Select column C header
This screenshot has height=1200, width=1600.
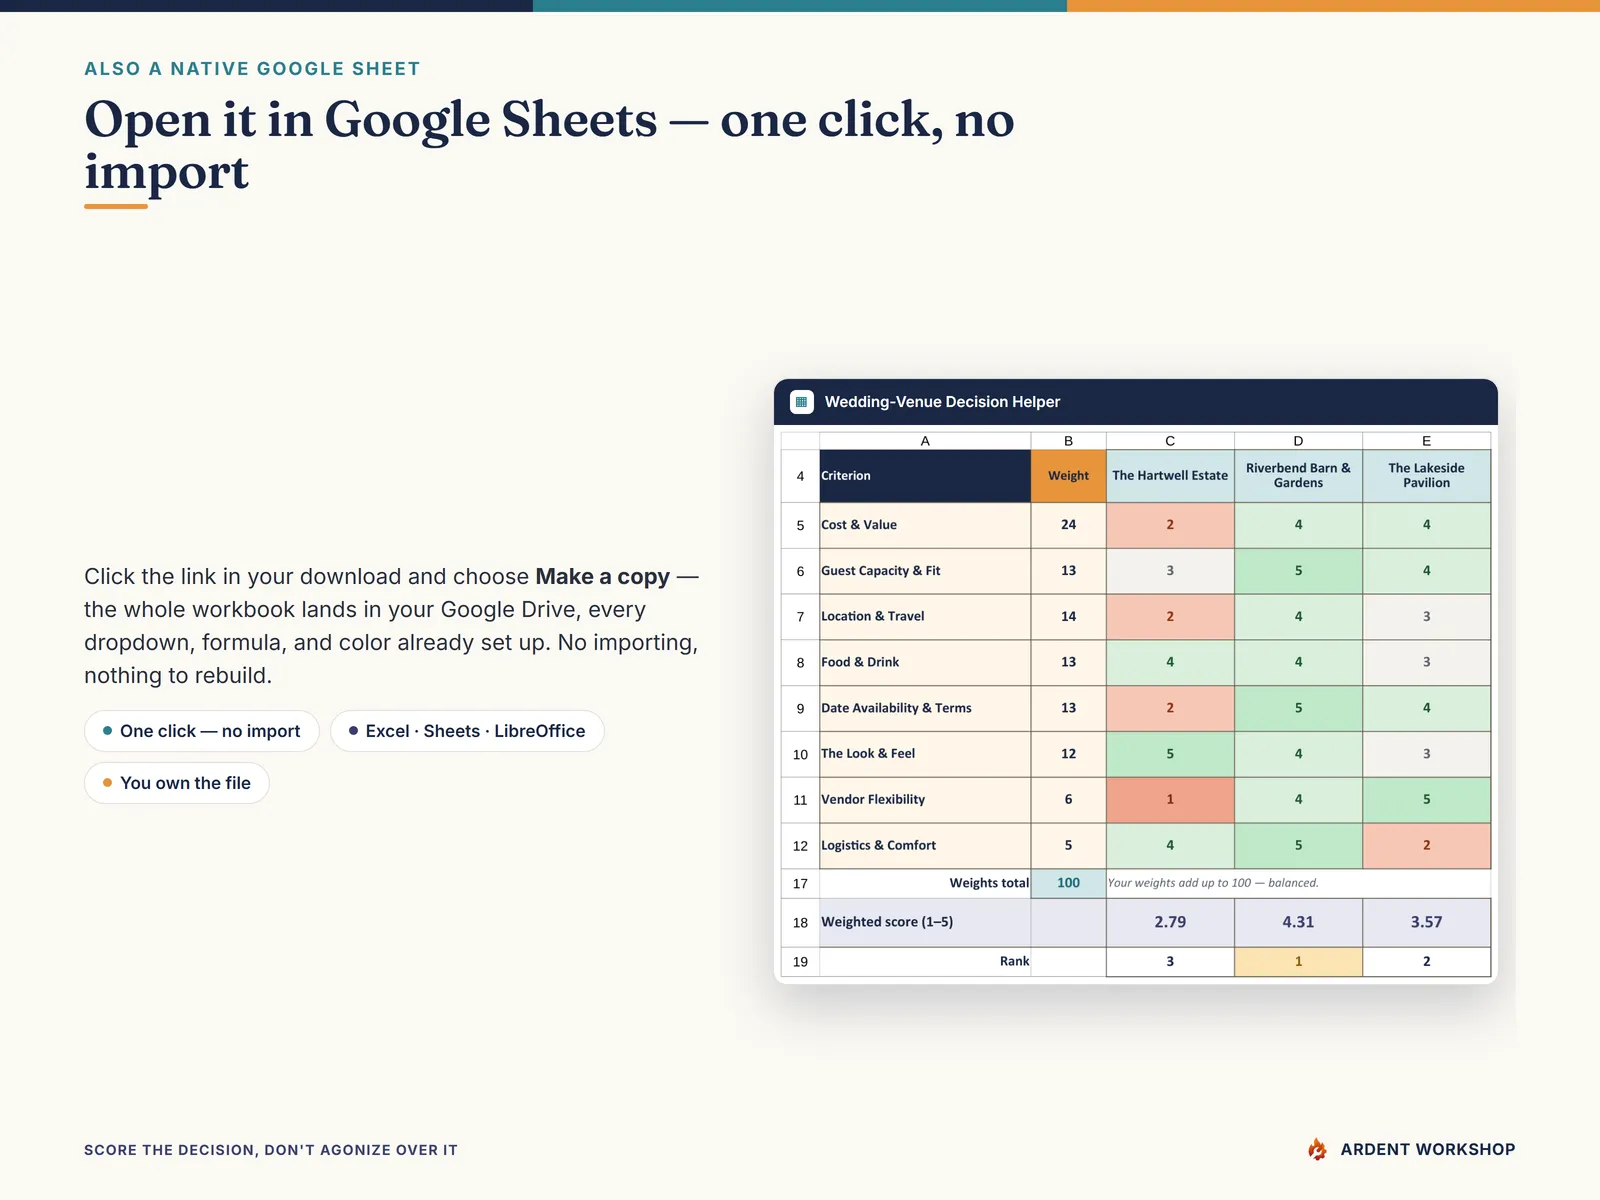[1170, 441]
